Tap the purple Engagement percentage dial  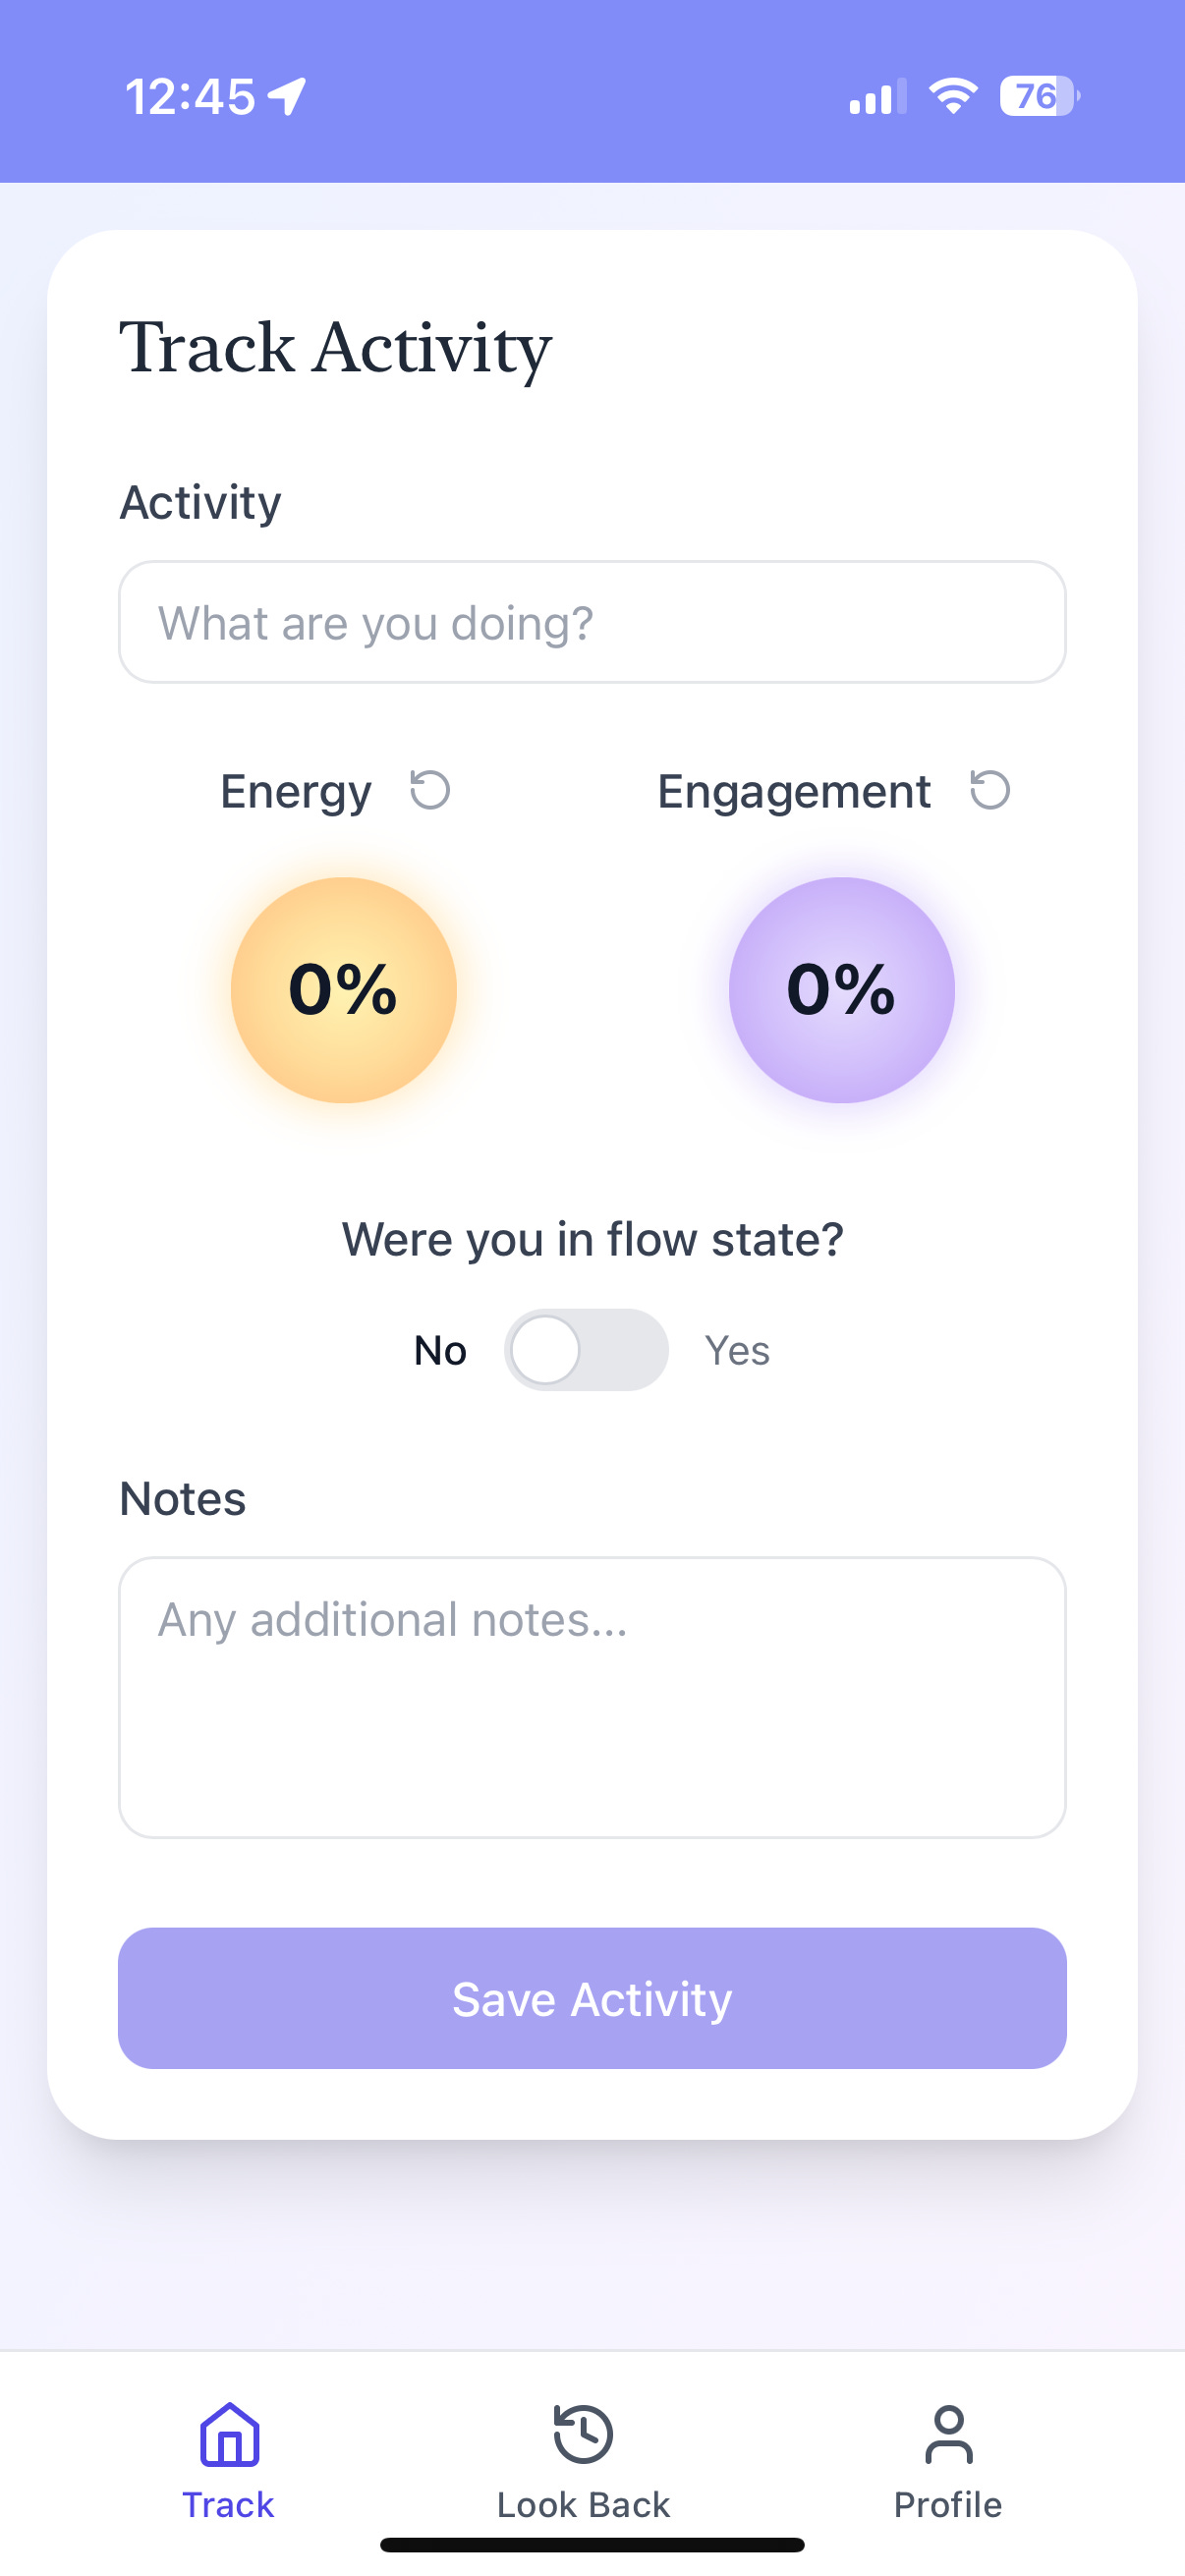click(x=841, y=990)
